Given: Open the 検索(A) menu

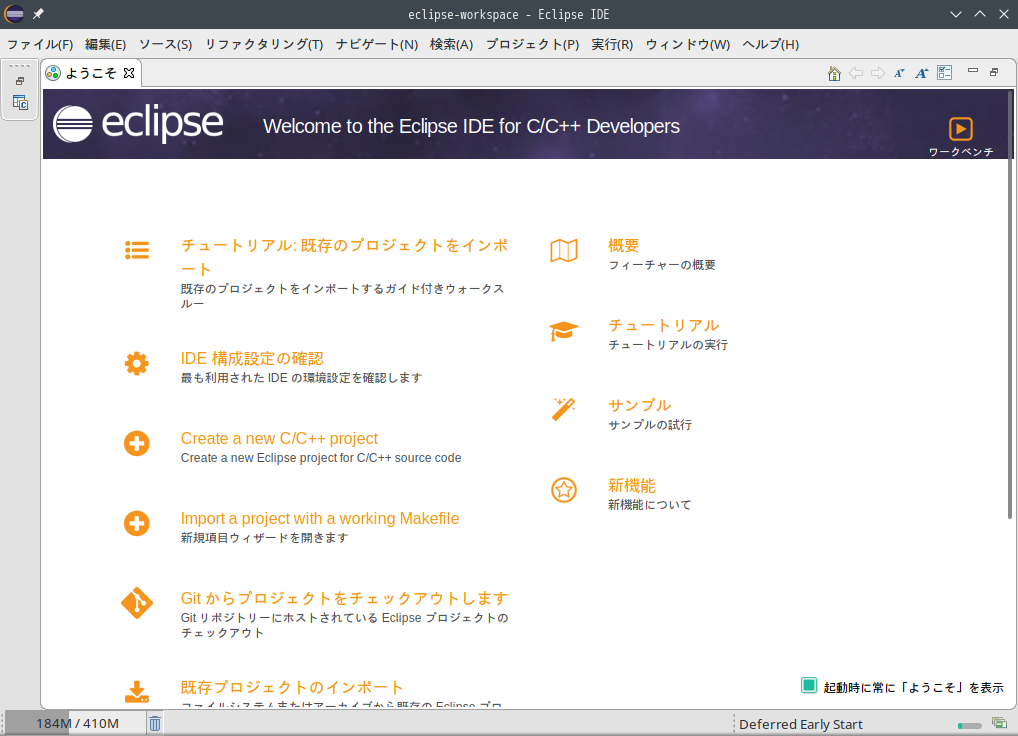Looking at the screenshot, I should [x=451, y=44].
